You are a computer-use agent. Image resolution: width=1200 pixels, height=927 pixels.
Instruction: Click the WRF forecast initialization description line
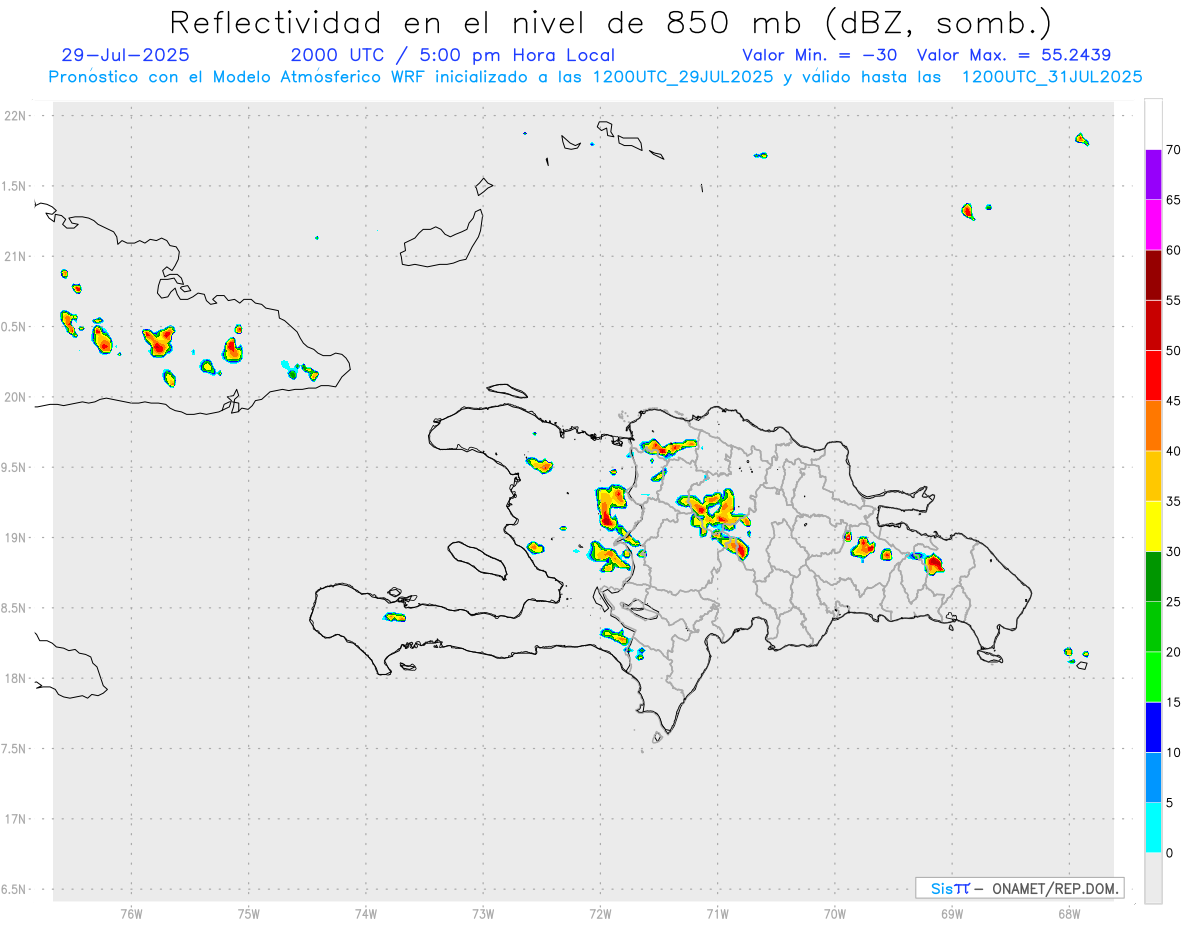pos(595,77)
